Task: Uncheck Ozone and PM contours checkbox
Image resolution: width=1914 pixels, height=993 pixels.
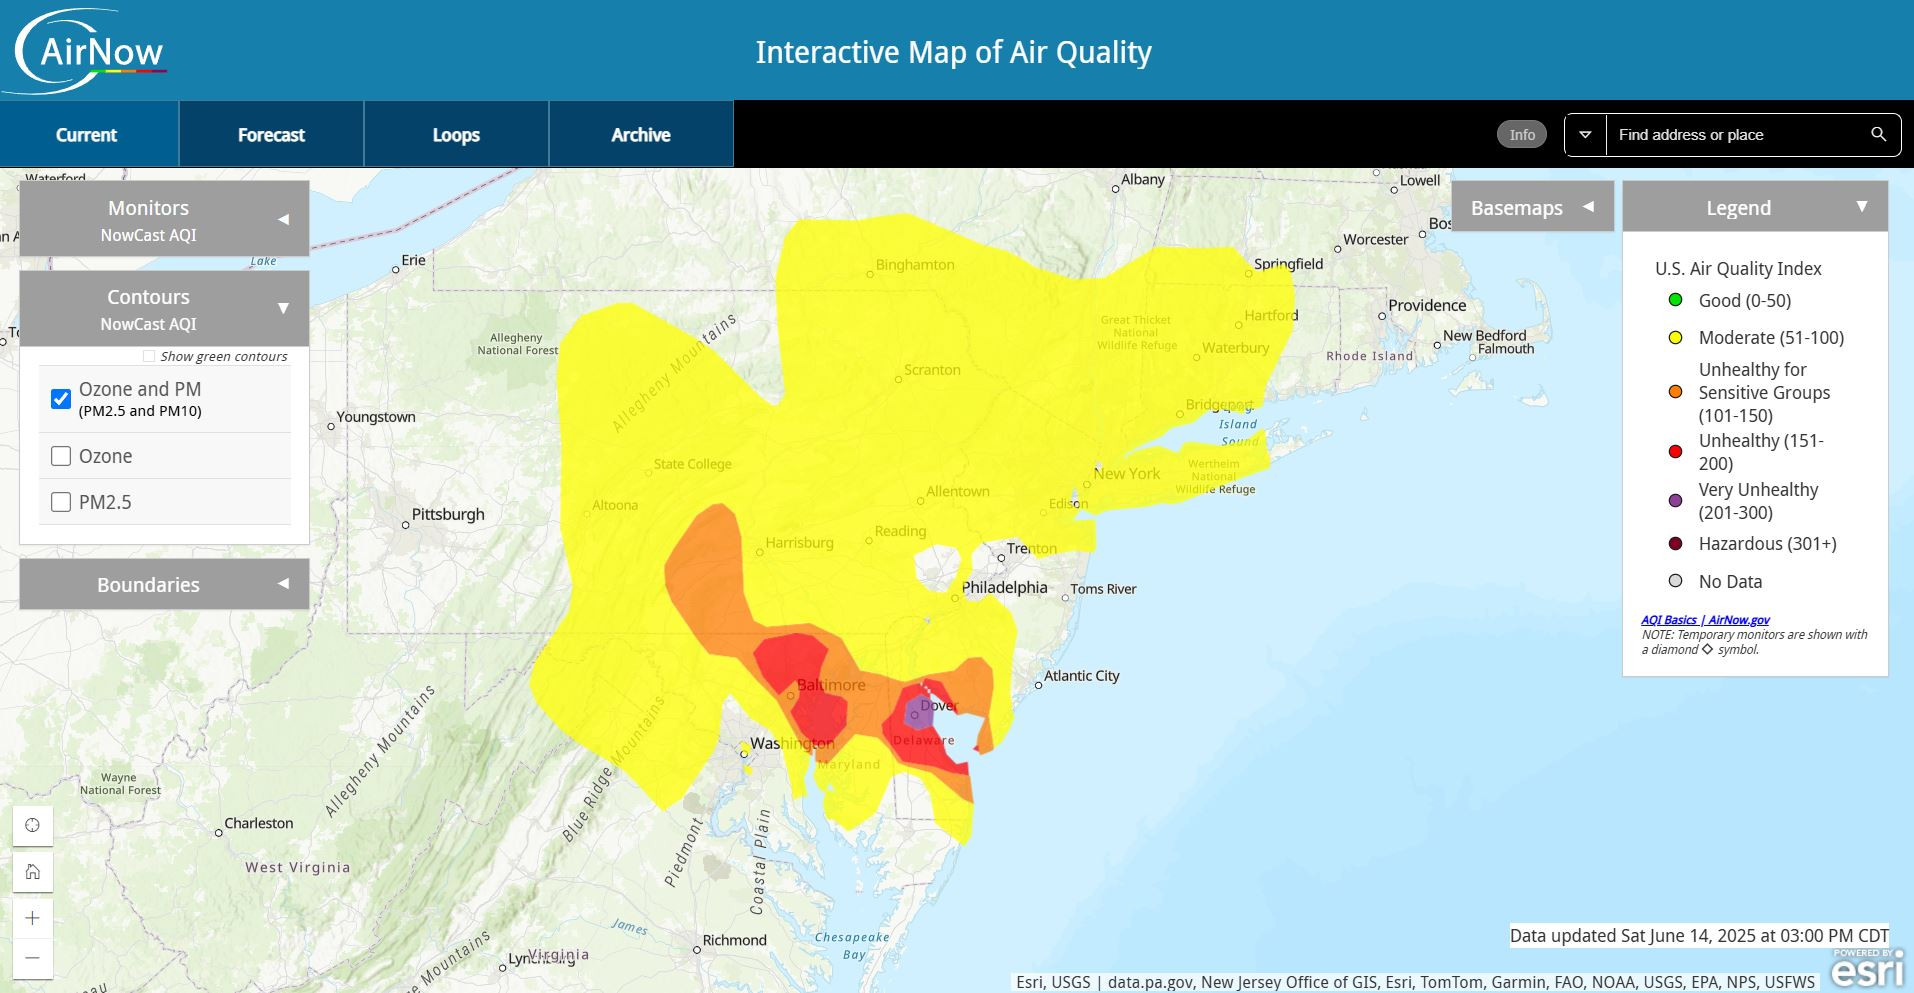Action: (x=61, y=399)
